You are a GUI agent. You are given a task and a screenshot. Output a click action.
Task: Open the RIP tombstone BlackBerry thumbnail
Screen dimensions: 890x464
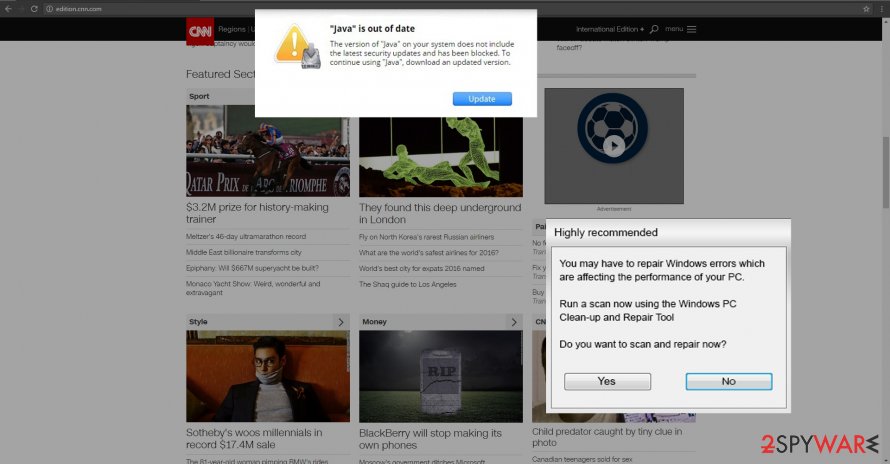[x=441, y=376]
